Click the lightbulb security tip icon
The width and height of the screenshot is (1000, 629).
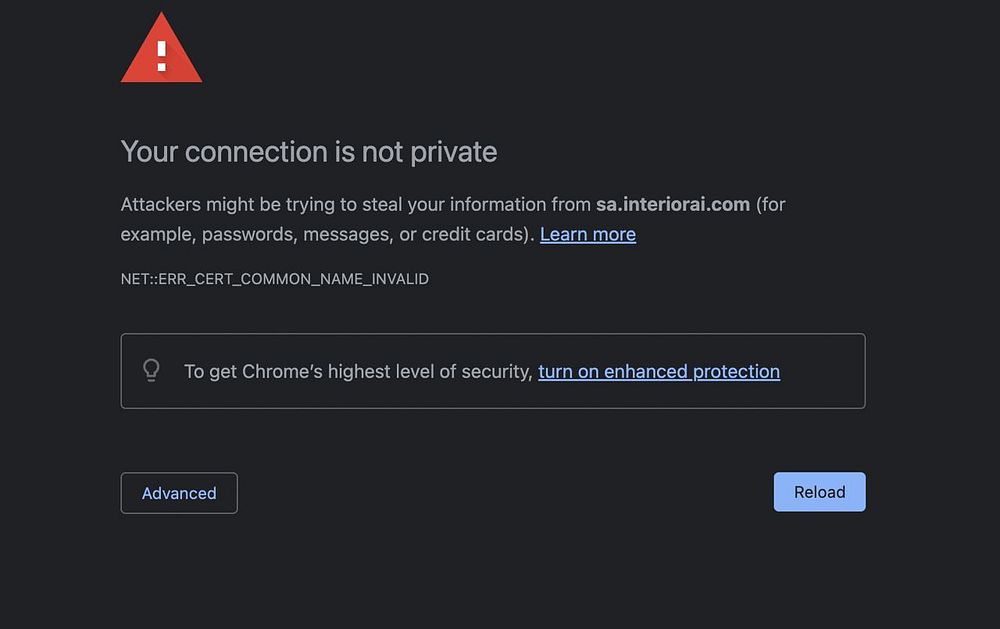coord(151,371)
